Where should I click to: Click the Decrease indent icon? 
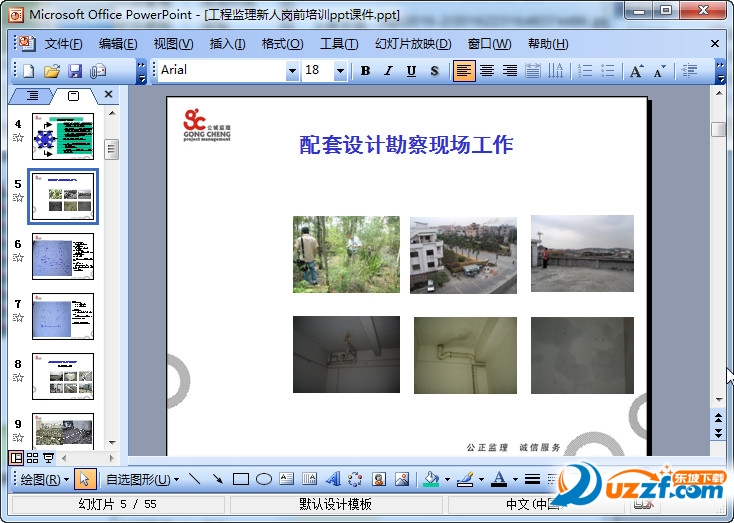point(689,71)
